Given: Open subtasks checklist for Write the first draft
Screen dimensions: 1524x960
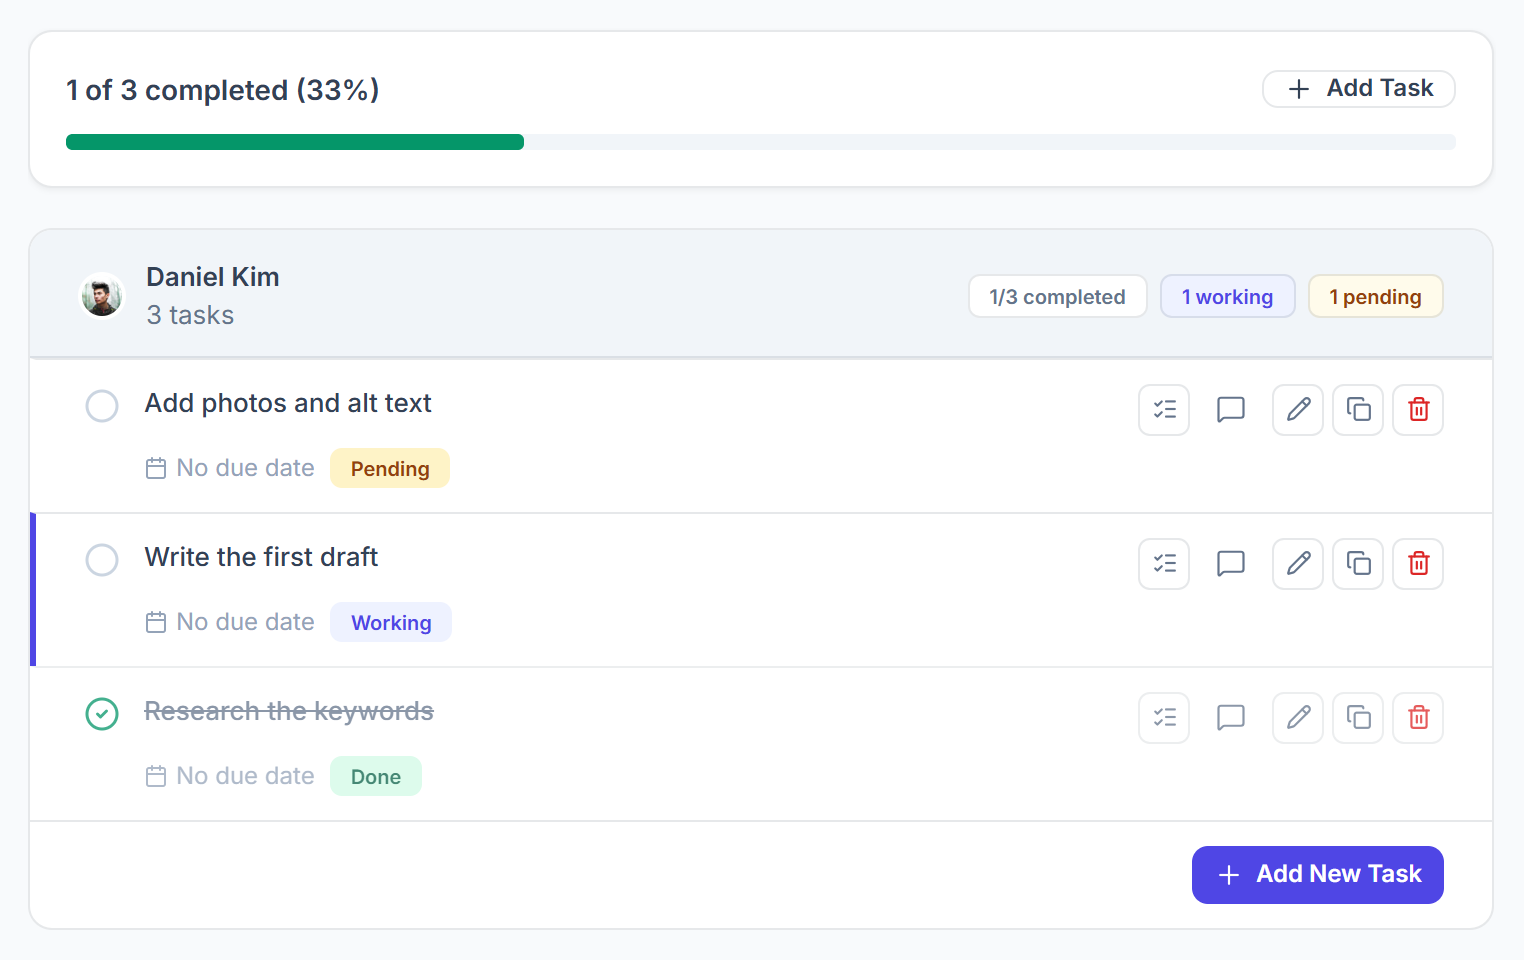Looking at the screenshot, I should [x=1164, y=564].
